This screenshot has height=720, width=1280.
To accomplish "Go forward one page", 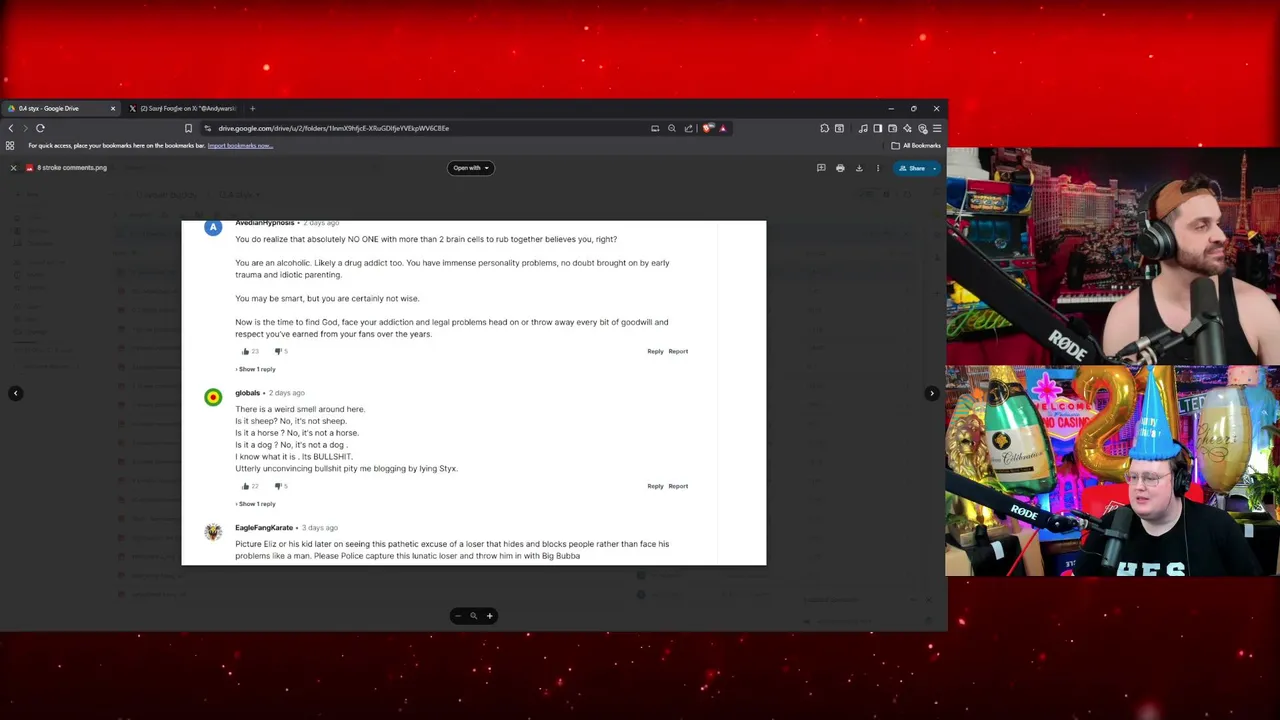I will (25, 128).
